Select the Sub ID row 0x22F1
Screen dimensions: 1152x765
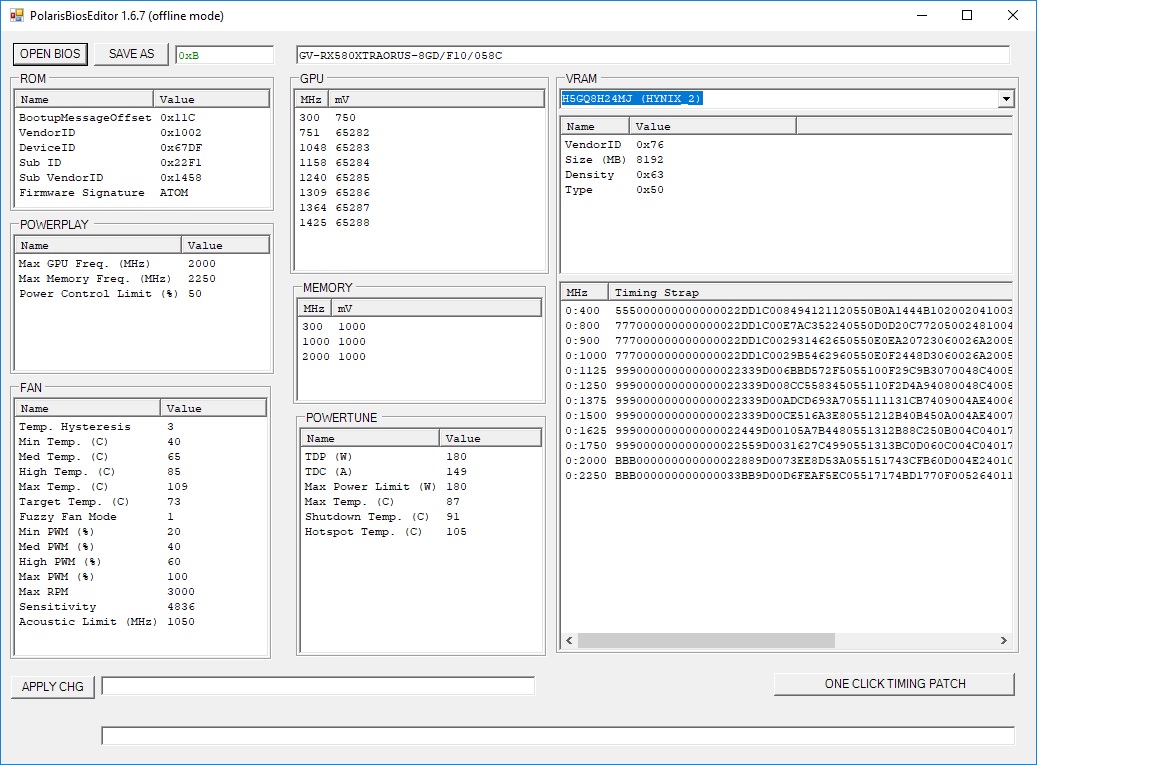tap(142, 162)
